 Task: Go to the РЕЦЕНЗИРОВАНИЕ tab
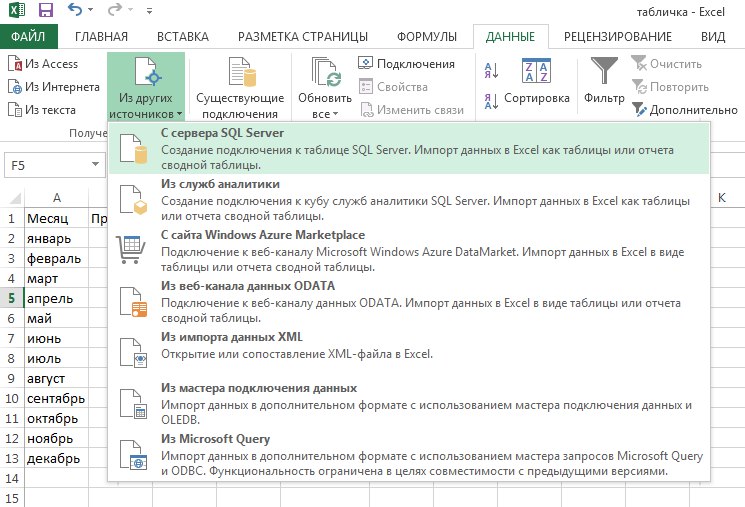click(618, 37)
